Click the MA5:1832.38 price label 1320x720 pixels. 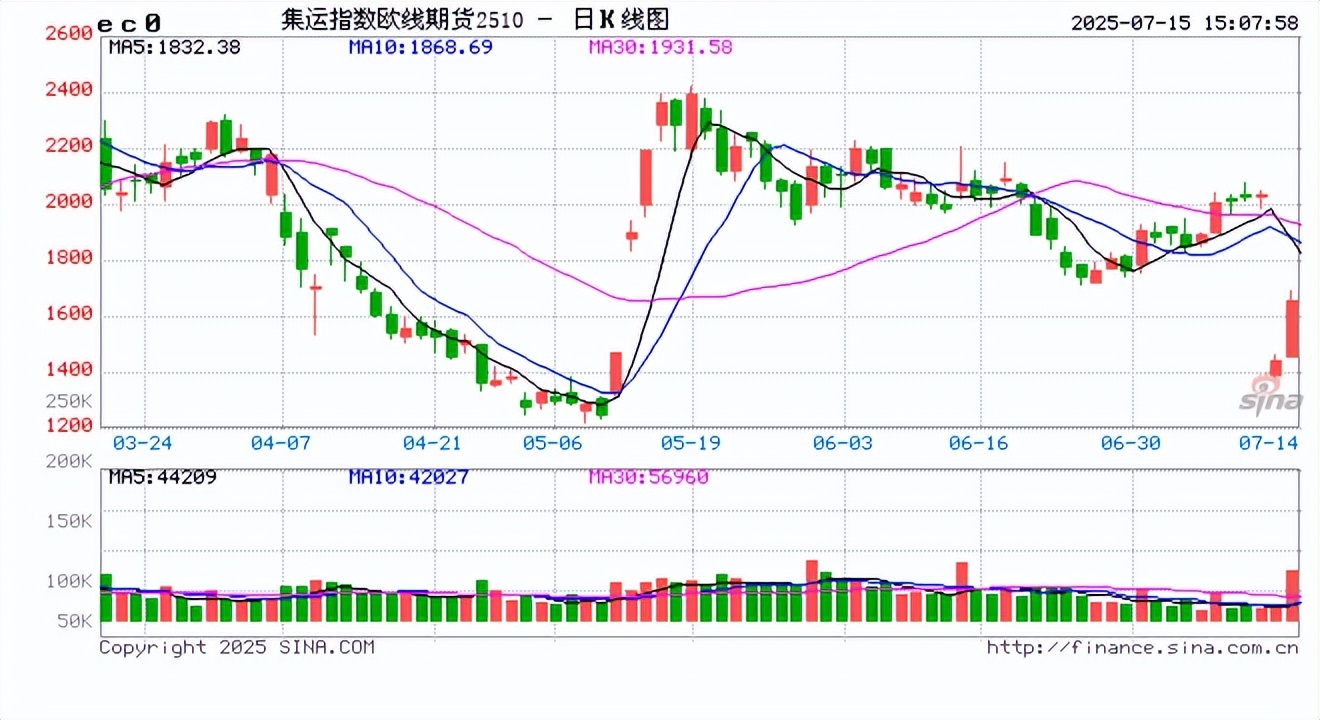[174, 47]
